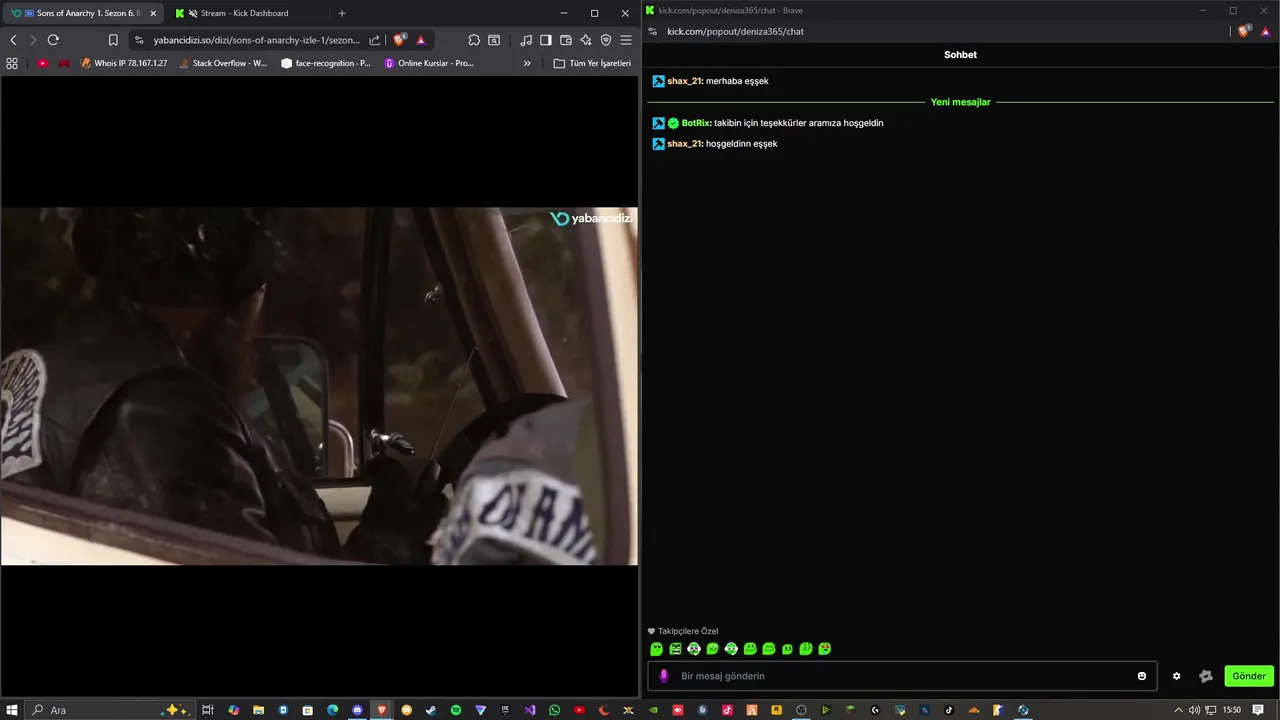Expand hidden bookmarks chevron
This screenshot has width=1280, height=720.
[527, 63]
